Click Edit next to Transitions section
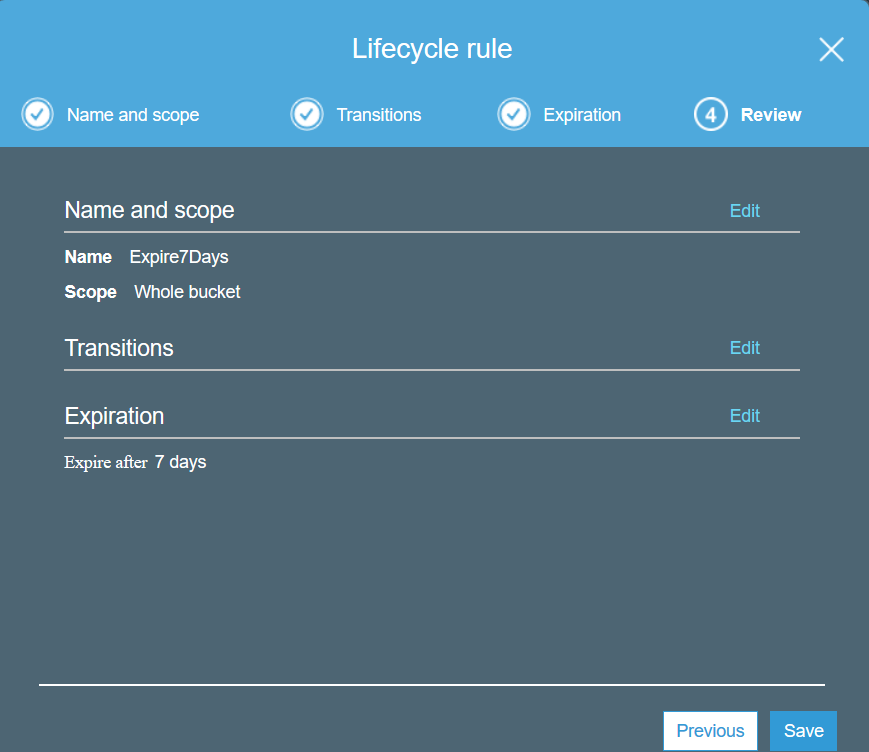 [x=744, y=348]
